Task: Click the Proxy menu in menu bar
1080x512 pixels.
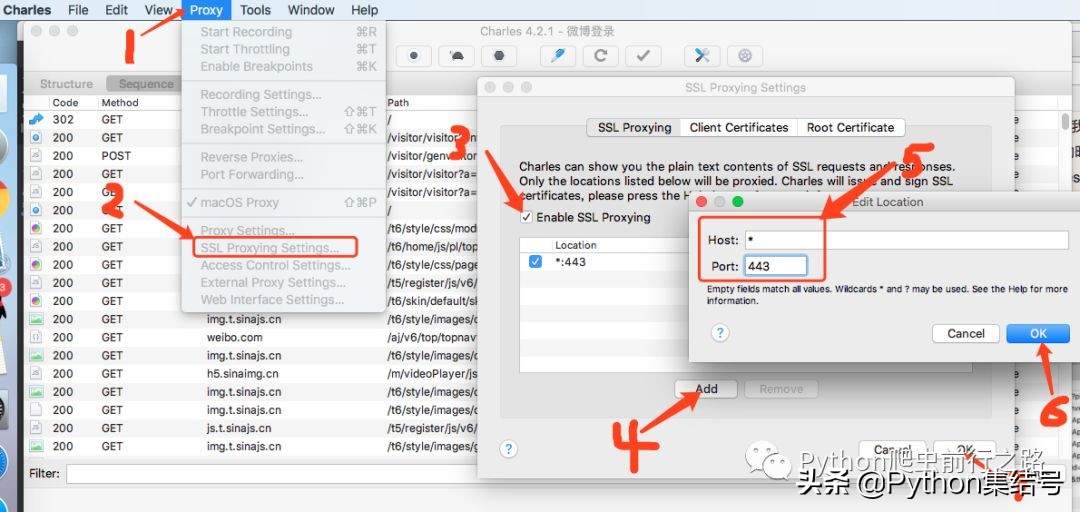Action: (206, 10)
